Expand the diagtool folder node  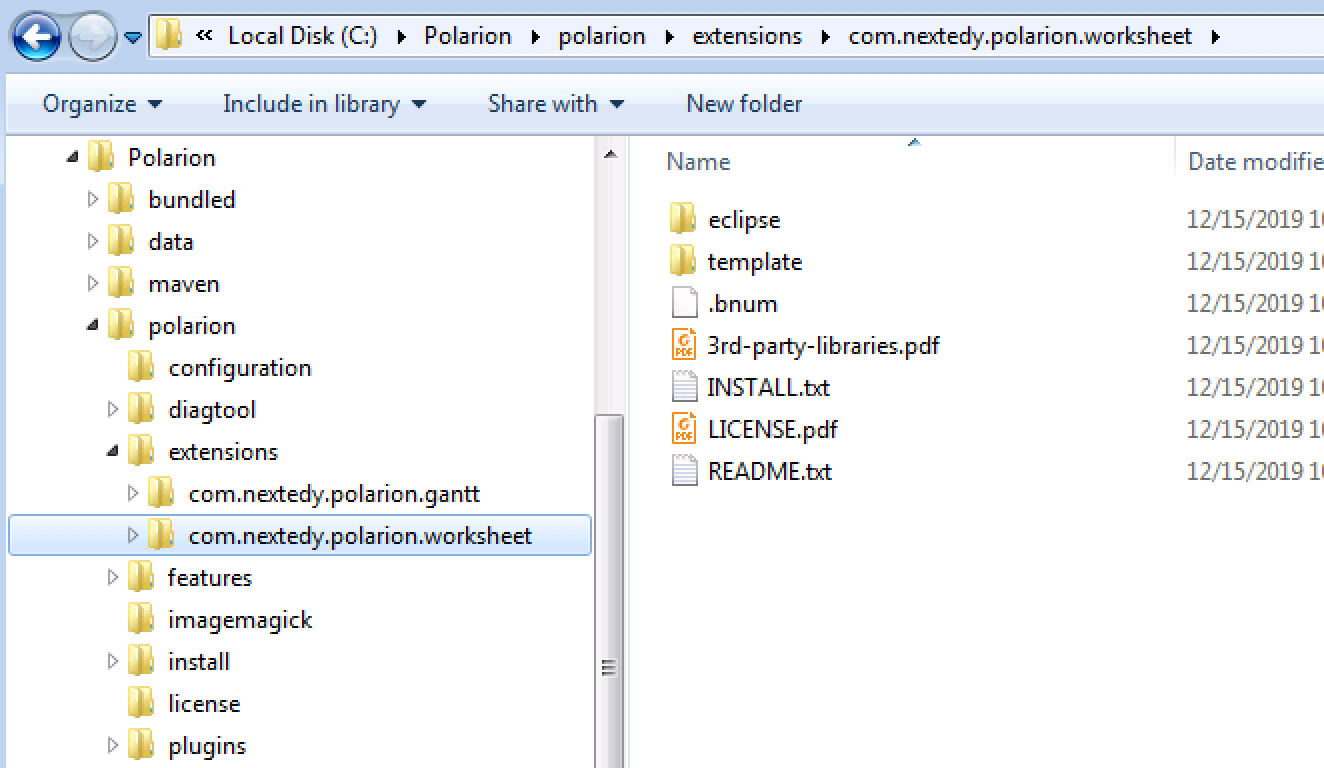(112, 409)
